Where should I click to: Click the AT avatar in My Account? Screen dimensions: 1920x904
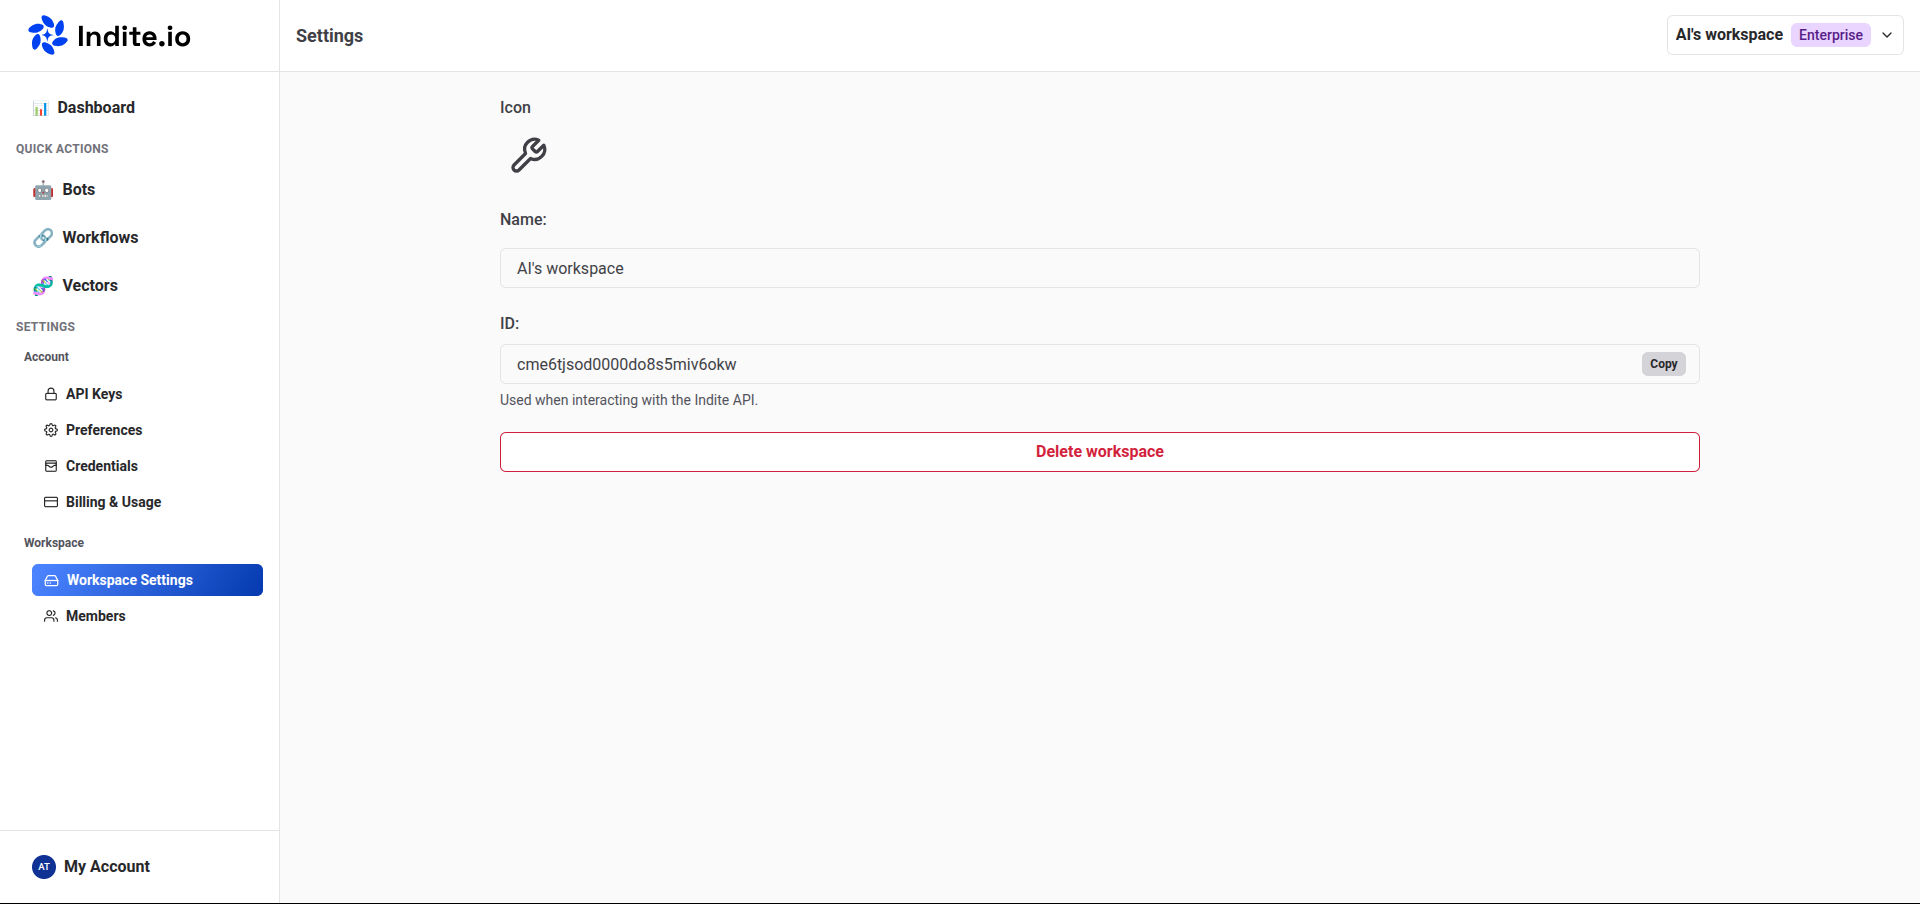pos(44,867)
